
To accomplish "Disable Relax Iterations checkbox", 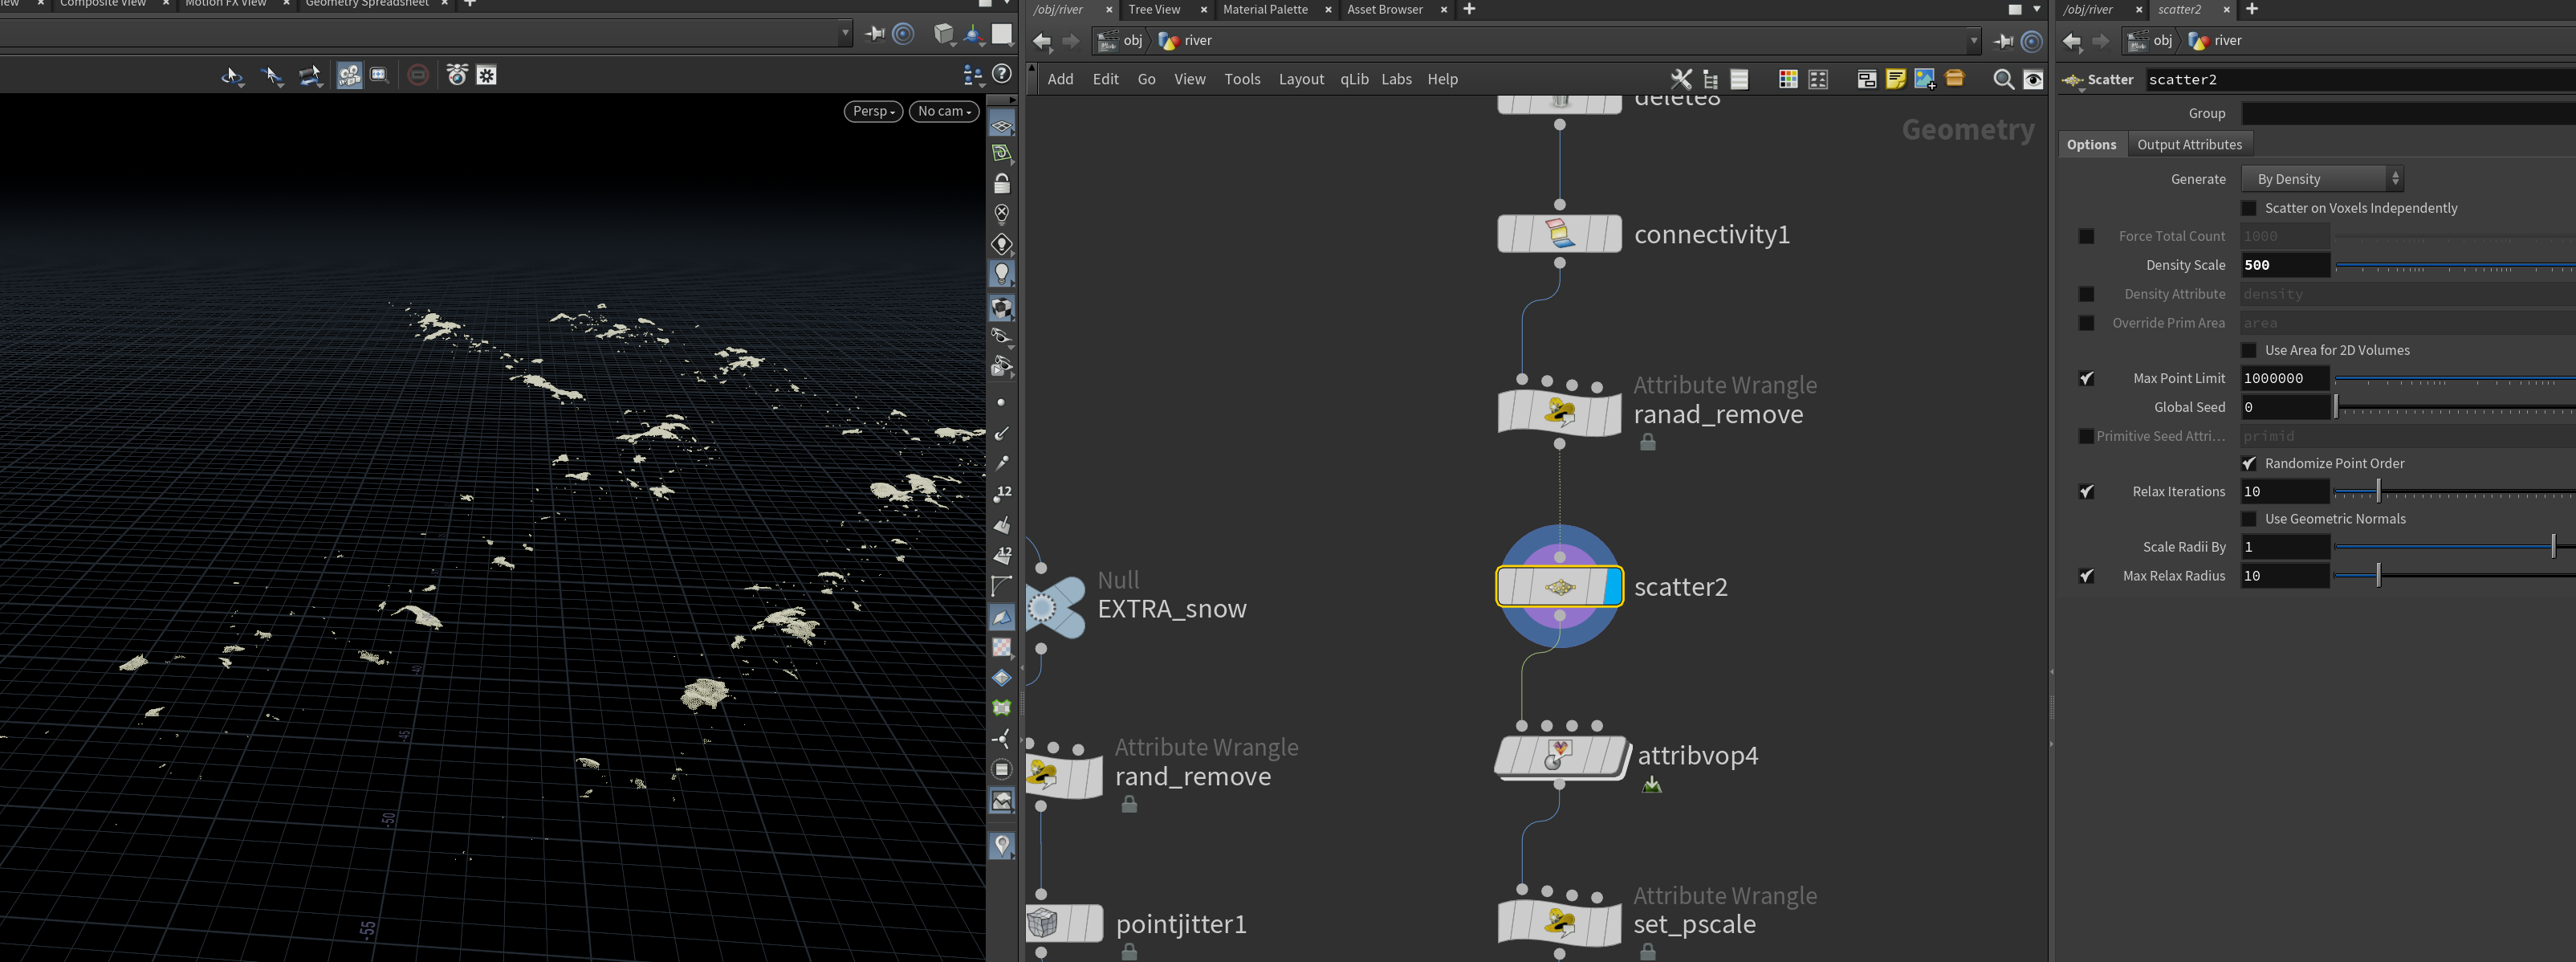I will coord(2086,491).
